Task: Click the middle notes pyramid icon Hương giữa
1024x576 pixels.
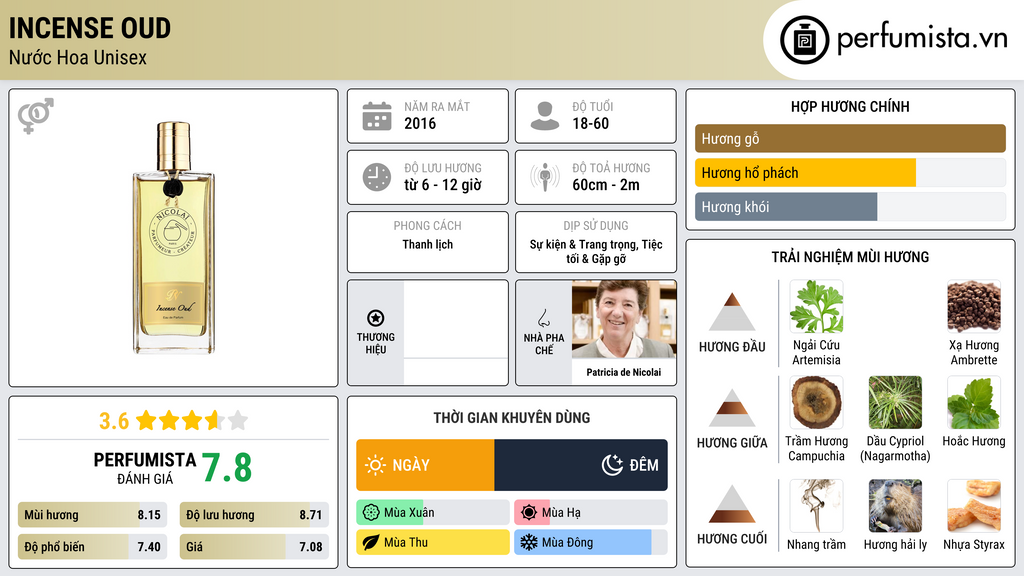Action: coord(732,408)
